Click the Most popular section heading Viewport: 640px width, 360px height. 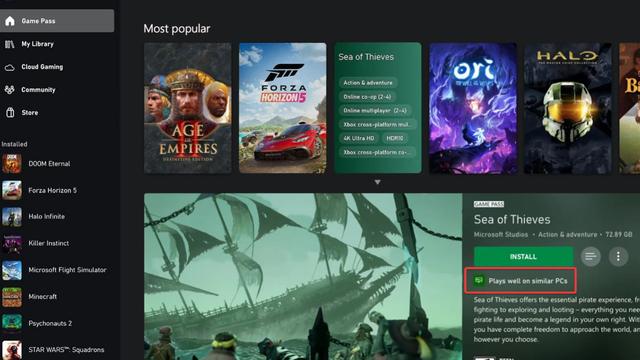pyautogui.click(x=177, y=29)
